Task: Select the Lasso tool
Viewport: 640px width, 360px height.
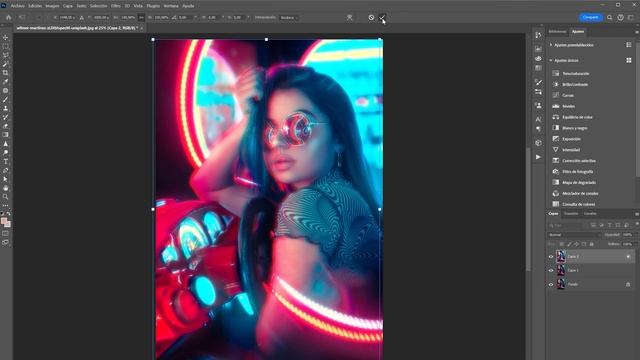Action: [x=5, y=56]
